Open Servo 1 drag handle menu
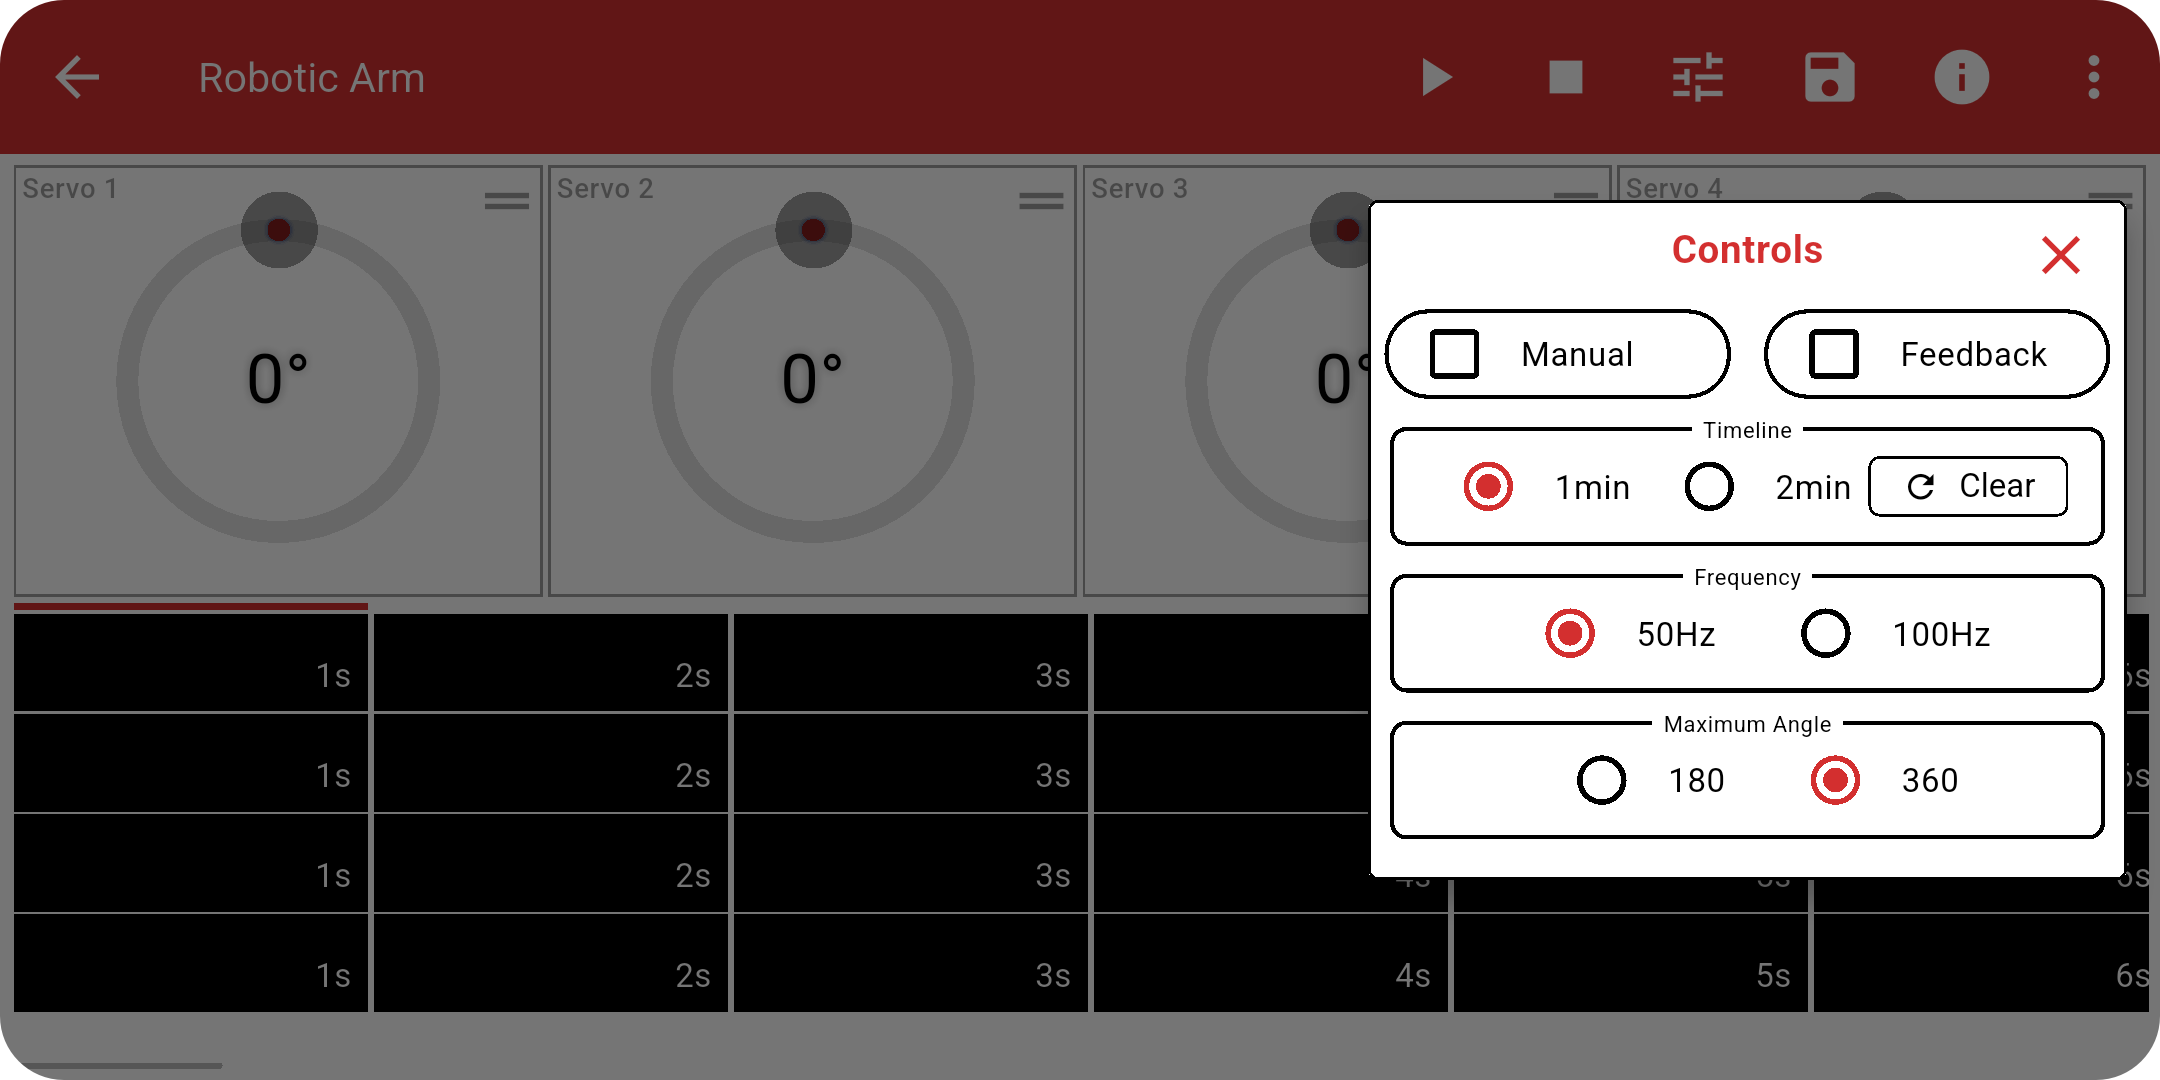Screen dimensions: 2160x1080 506,201
